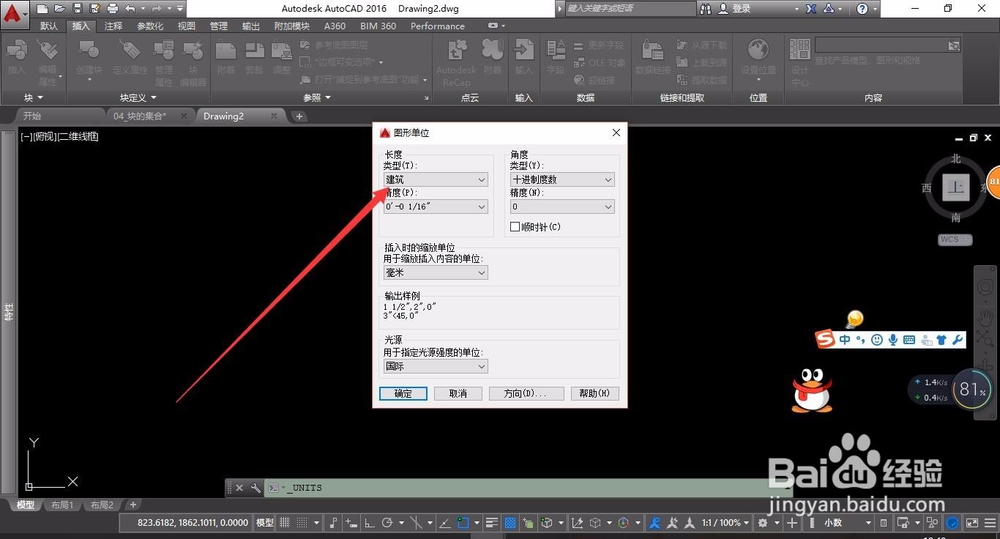Add a new drawing tab with plus button
Image resolution: width=1000 pixels, height=539 pixels.
[299, 116]
